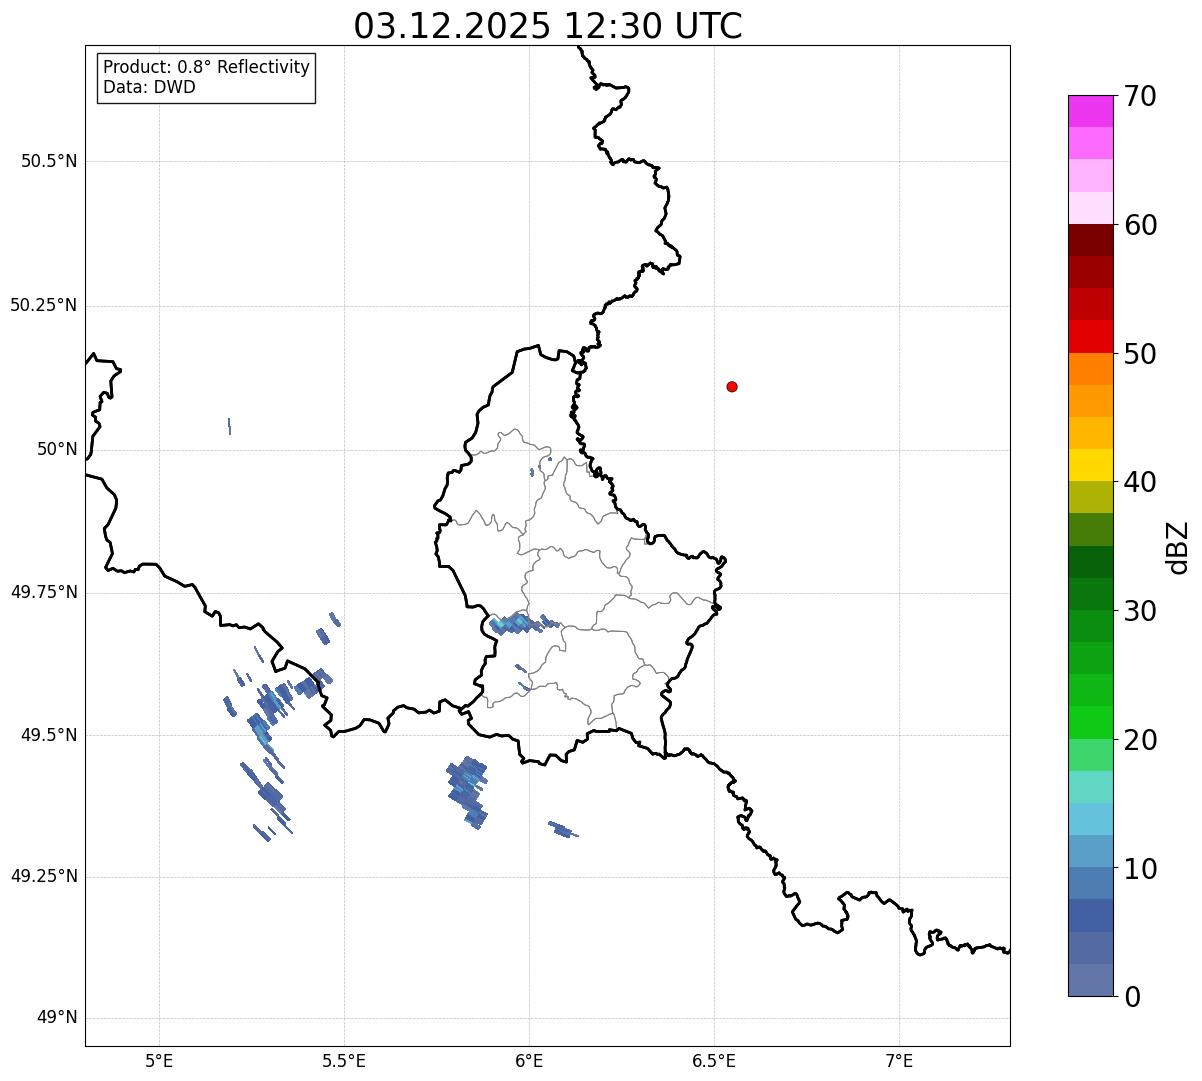Click the colorbar tick label "50"
The image size is (1202, 1081).
pyautogui.click(x=1140, y=354)
